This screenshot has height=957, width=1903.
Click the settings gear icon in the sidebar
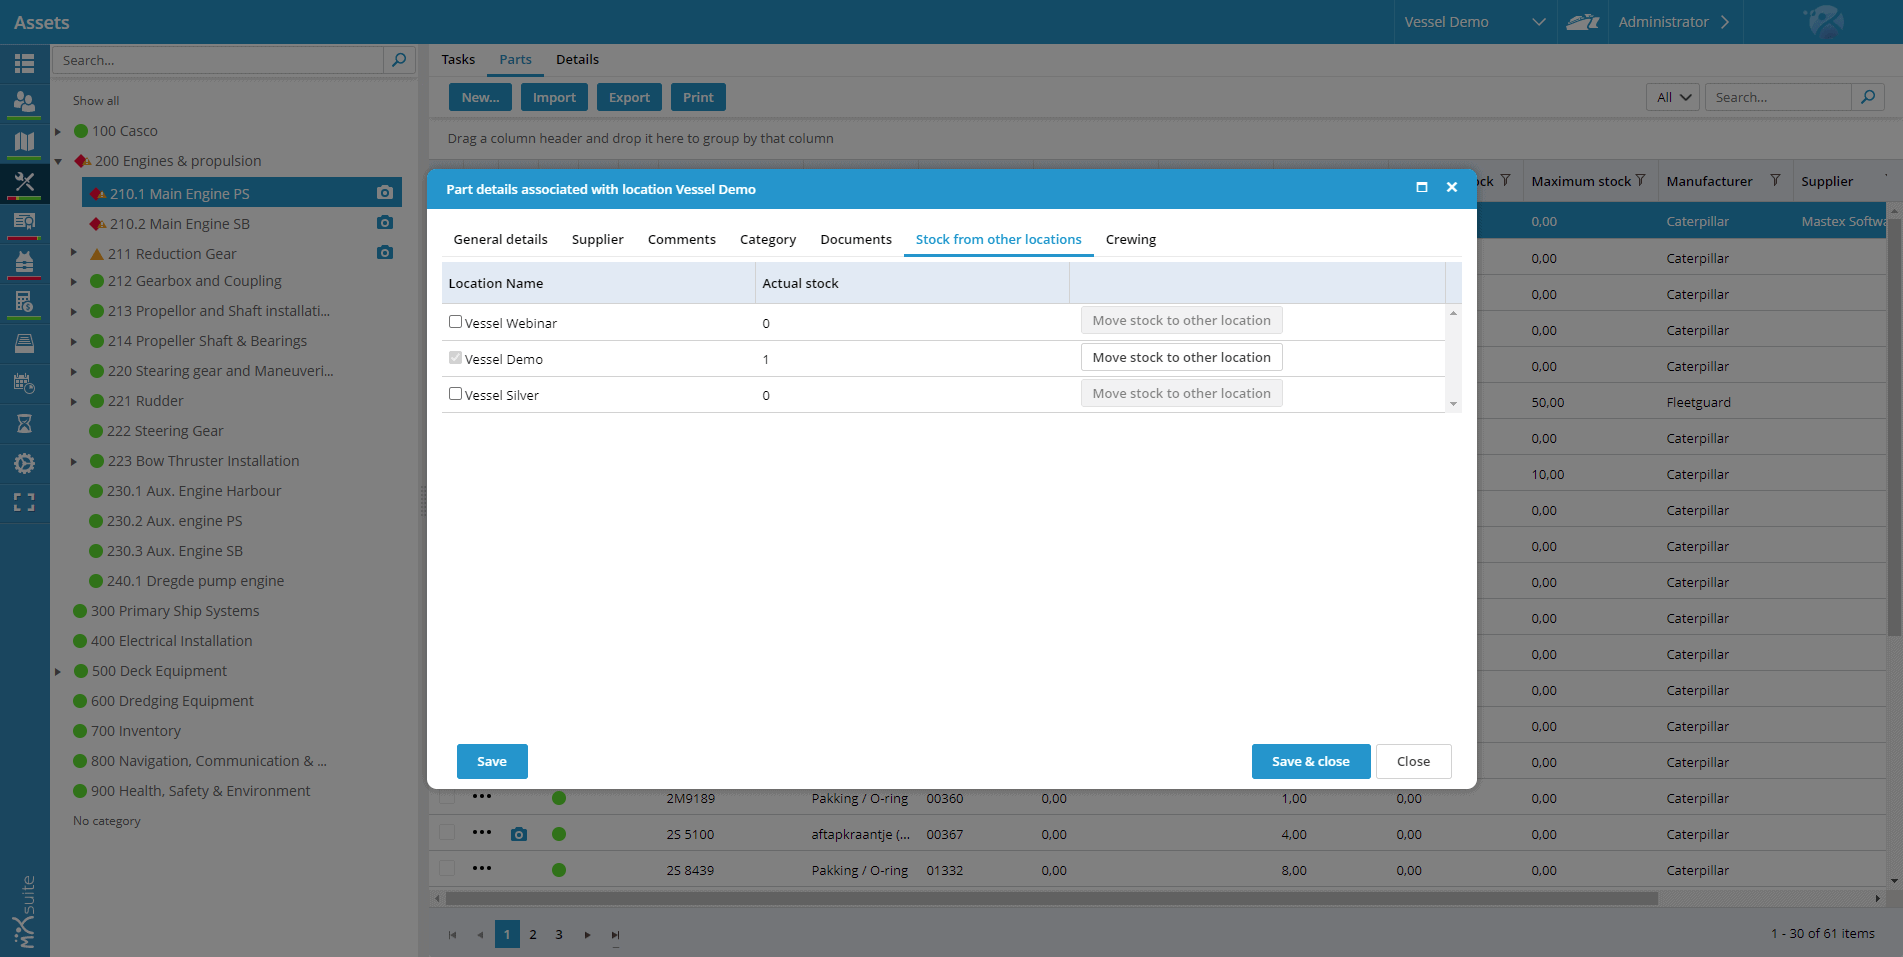[x=24, y=464]
